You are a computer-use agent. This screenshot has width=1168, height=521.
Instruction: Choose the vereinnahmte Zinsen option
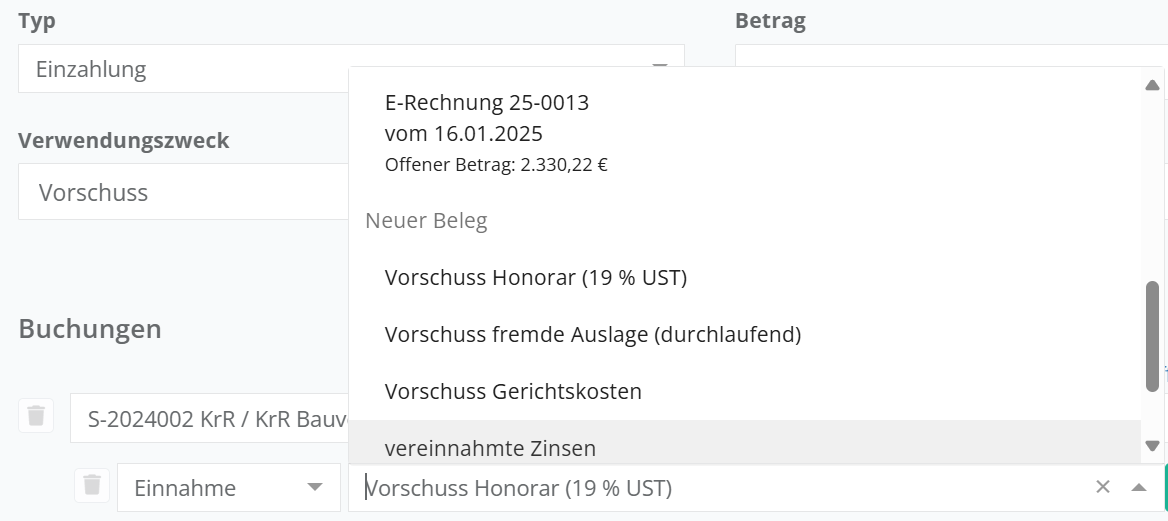[x=489, y=448]
